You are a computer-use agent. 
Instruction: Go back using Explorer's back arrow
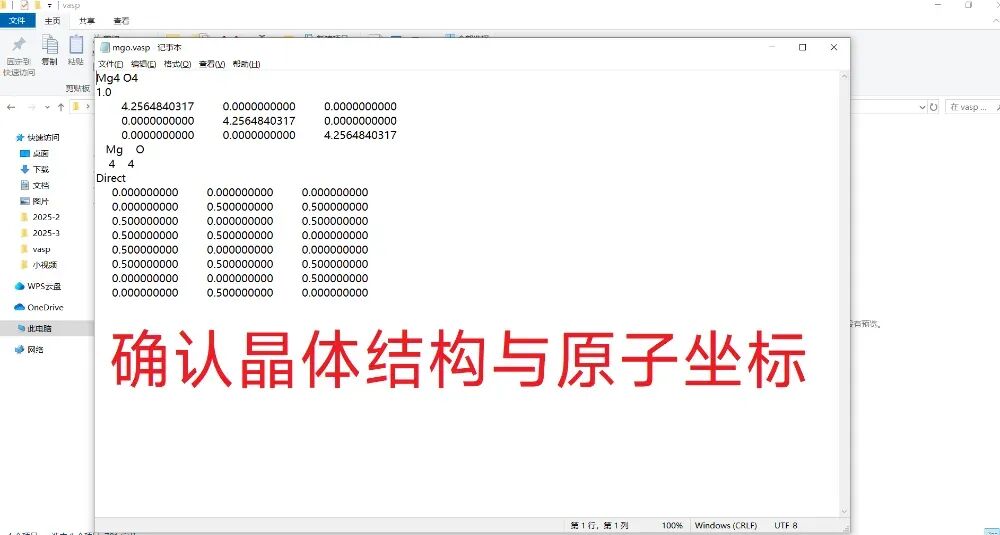[11, 107]
